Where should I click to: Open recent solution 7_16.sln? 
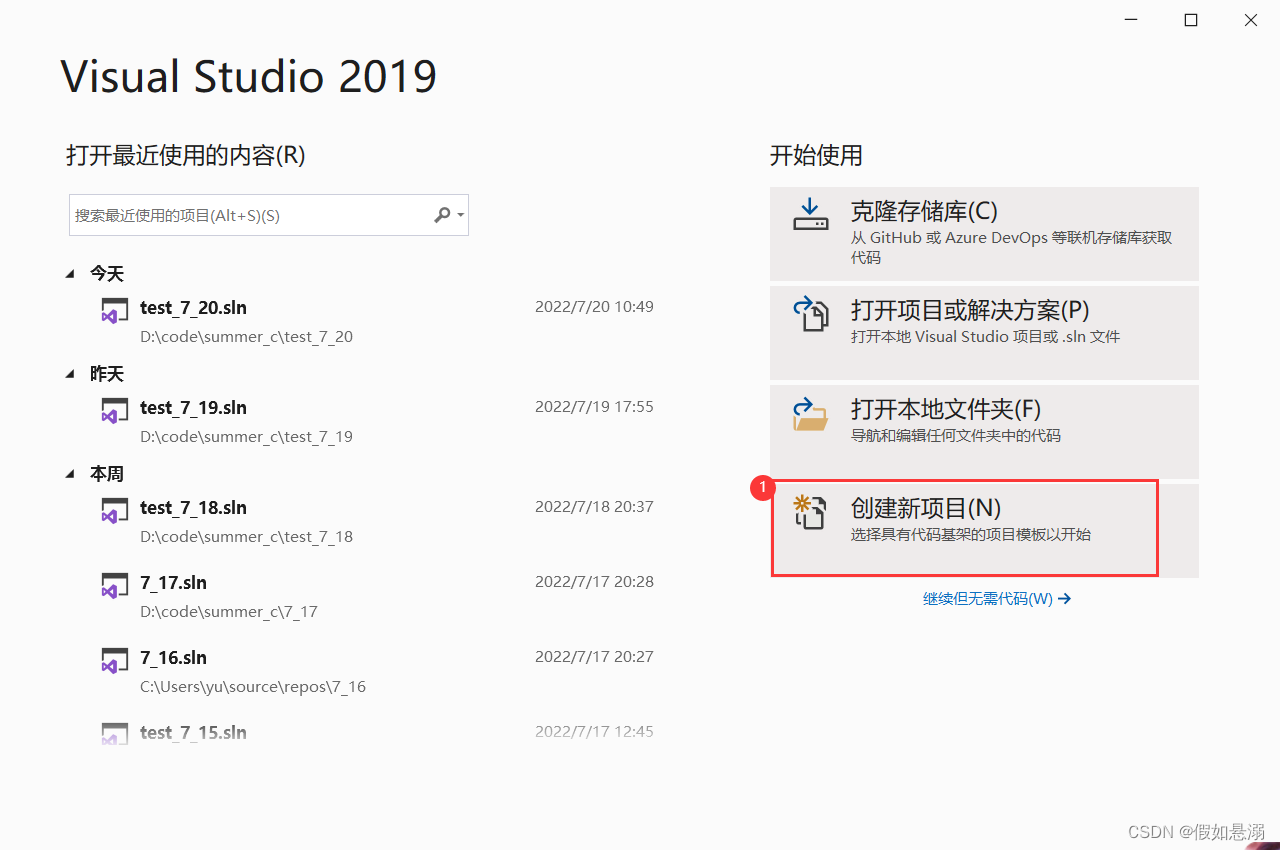[x=173, y=658]
